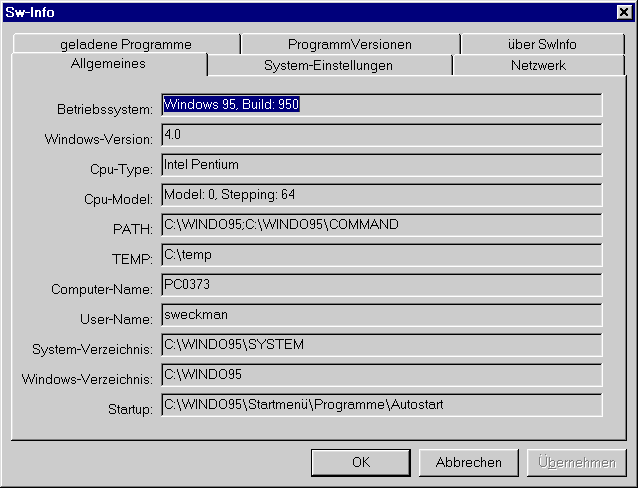Show the Netzwerk tab

538,66
